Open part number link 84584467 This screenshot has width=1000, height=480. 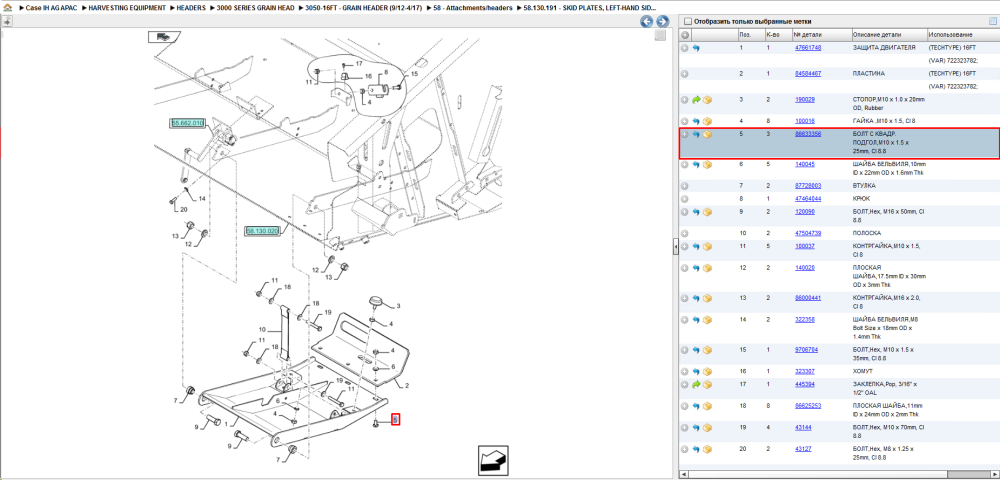(807, 74)
